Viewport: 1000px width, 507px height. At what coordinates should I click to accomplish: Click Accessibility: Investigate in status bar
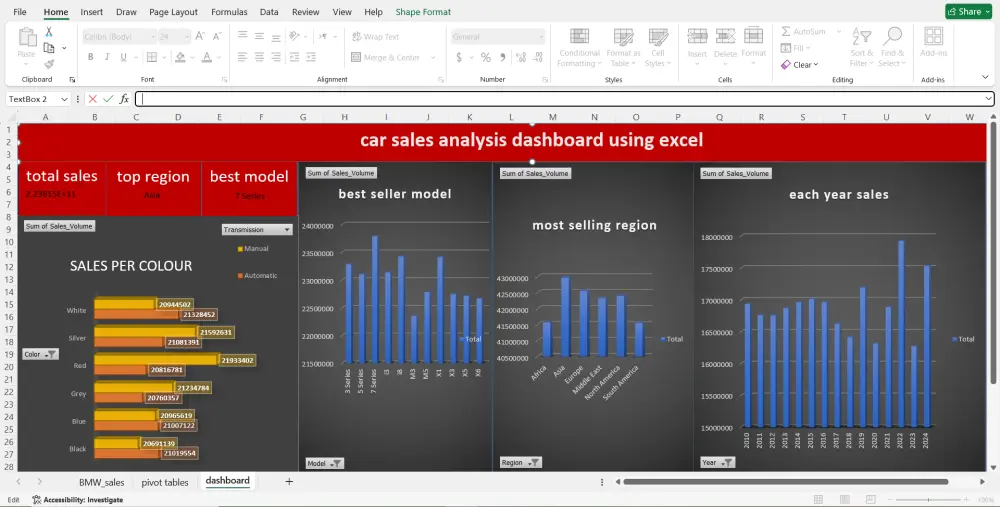77,500
